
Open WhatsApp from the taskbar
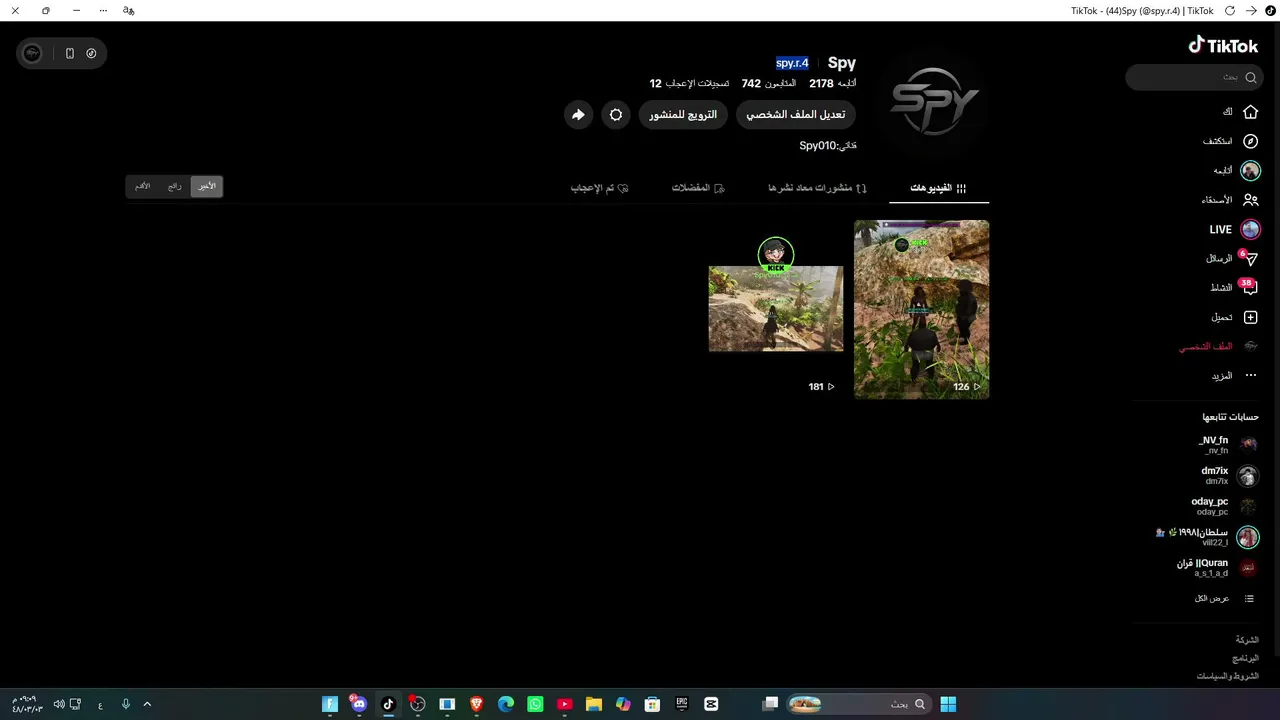[x=535, y=704]
